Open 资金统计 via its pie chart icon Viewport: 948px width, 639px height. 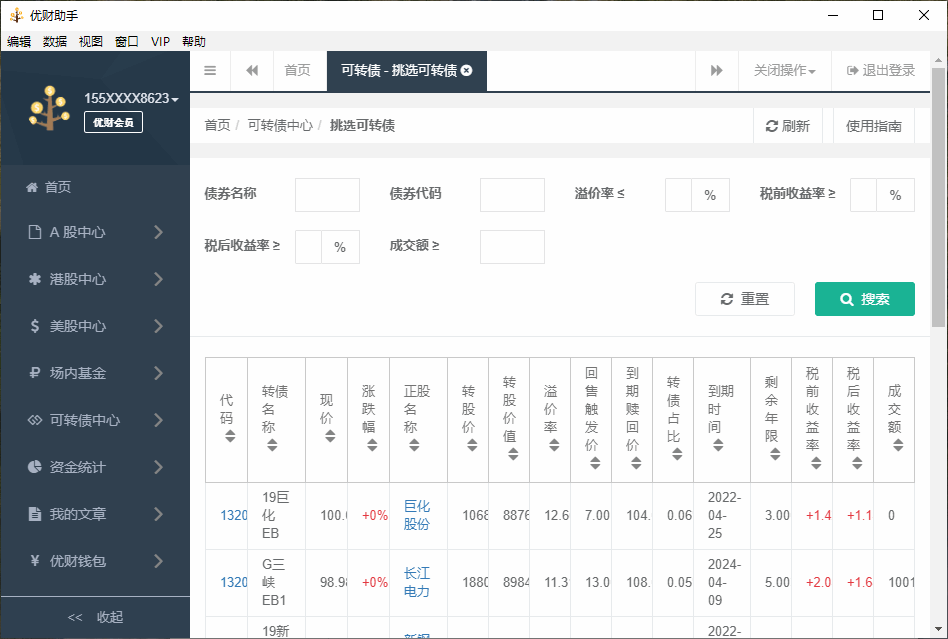(x=35, y=467)
